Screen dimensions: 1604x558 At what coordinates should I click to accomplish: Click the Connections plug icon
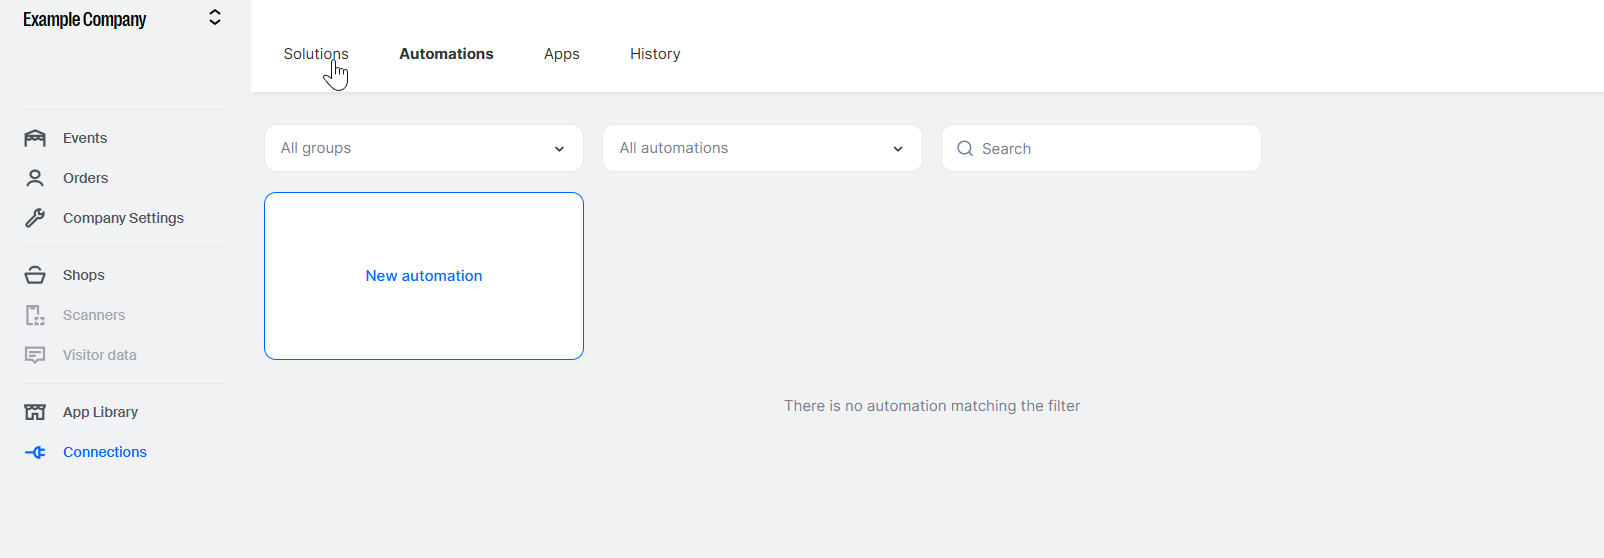[35, 452]
